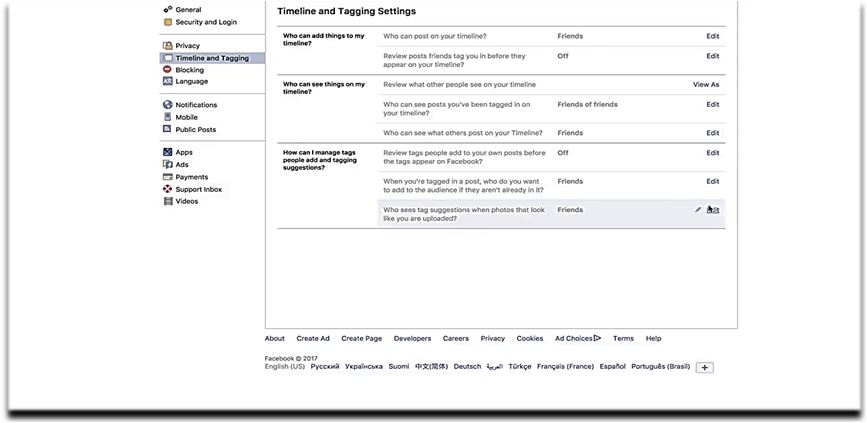The width and height of the screenshot is (867, 423).
Task: Open the Terms footer link
Action: pyautogui.click(x=623, y=338)
